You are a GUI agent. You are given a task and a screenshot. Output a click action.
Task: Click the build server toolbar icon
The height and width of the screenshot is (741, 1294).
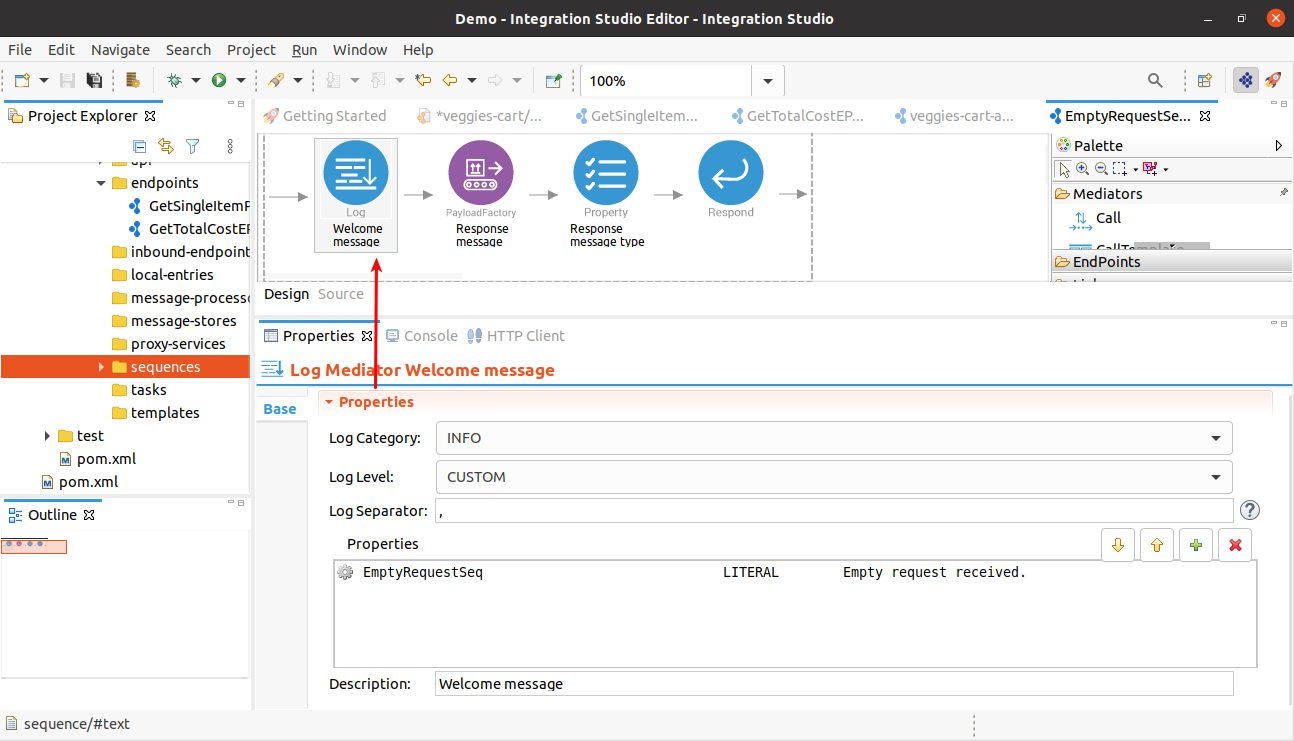[133, 81]
